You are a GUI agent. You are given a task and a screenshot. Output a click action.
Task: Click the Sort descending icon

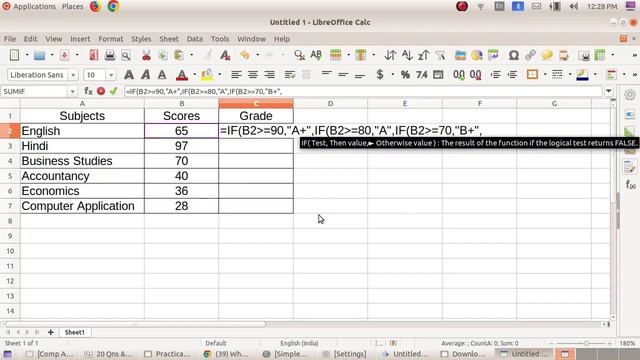423,55
